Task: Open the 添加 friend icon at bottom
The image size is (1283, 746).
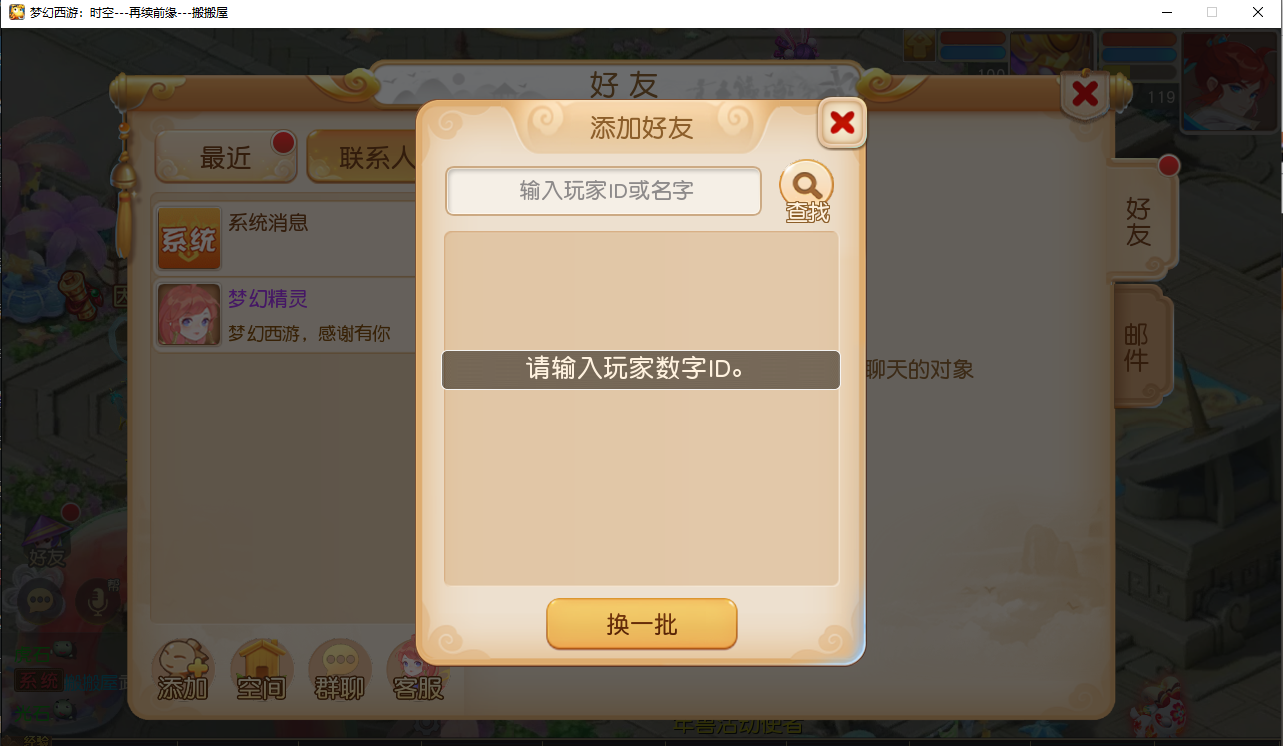Action: coord(182,670)
